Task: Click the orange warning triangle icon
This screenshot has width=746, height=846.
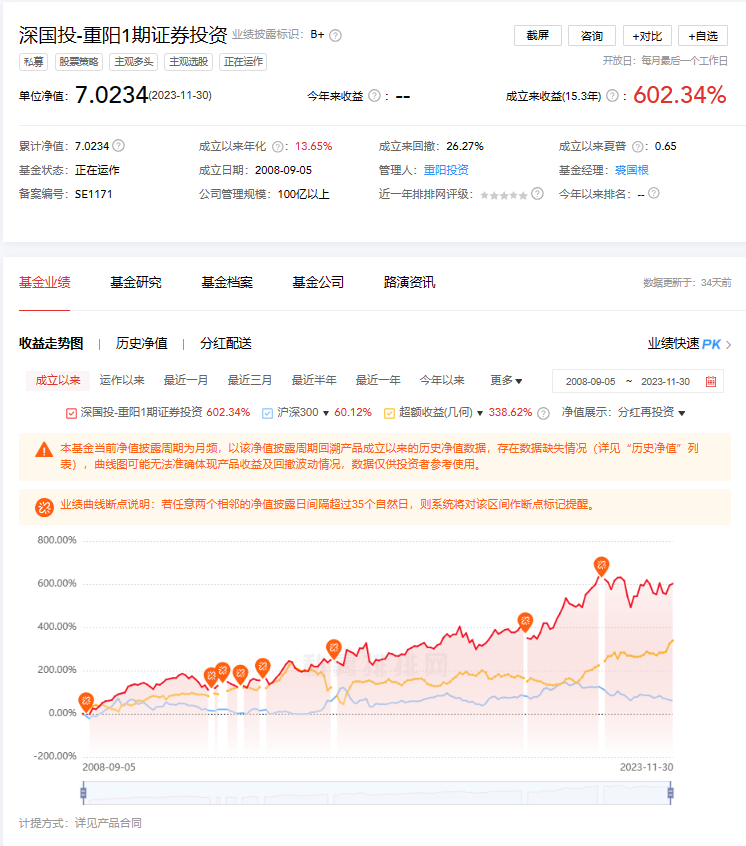Action: click(x=44, y=449)
